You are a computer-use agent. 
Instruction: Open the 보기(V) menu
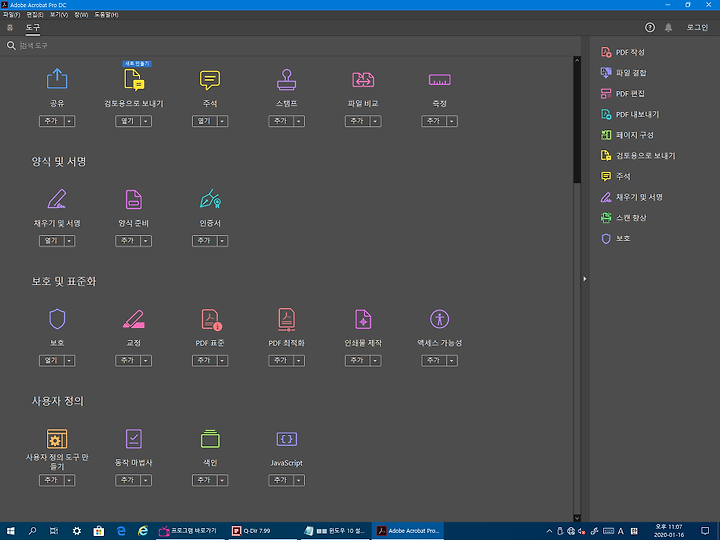(x=59, y=15)
